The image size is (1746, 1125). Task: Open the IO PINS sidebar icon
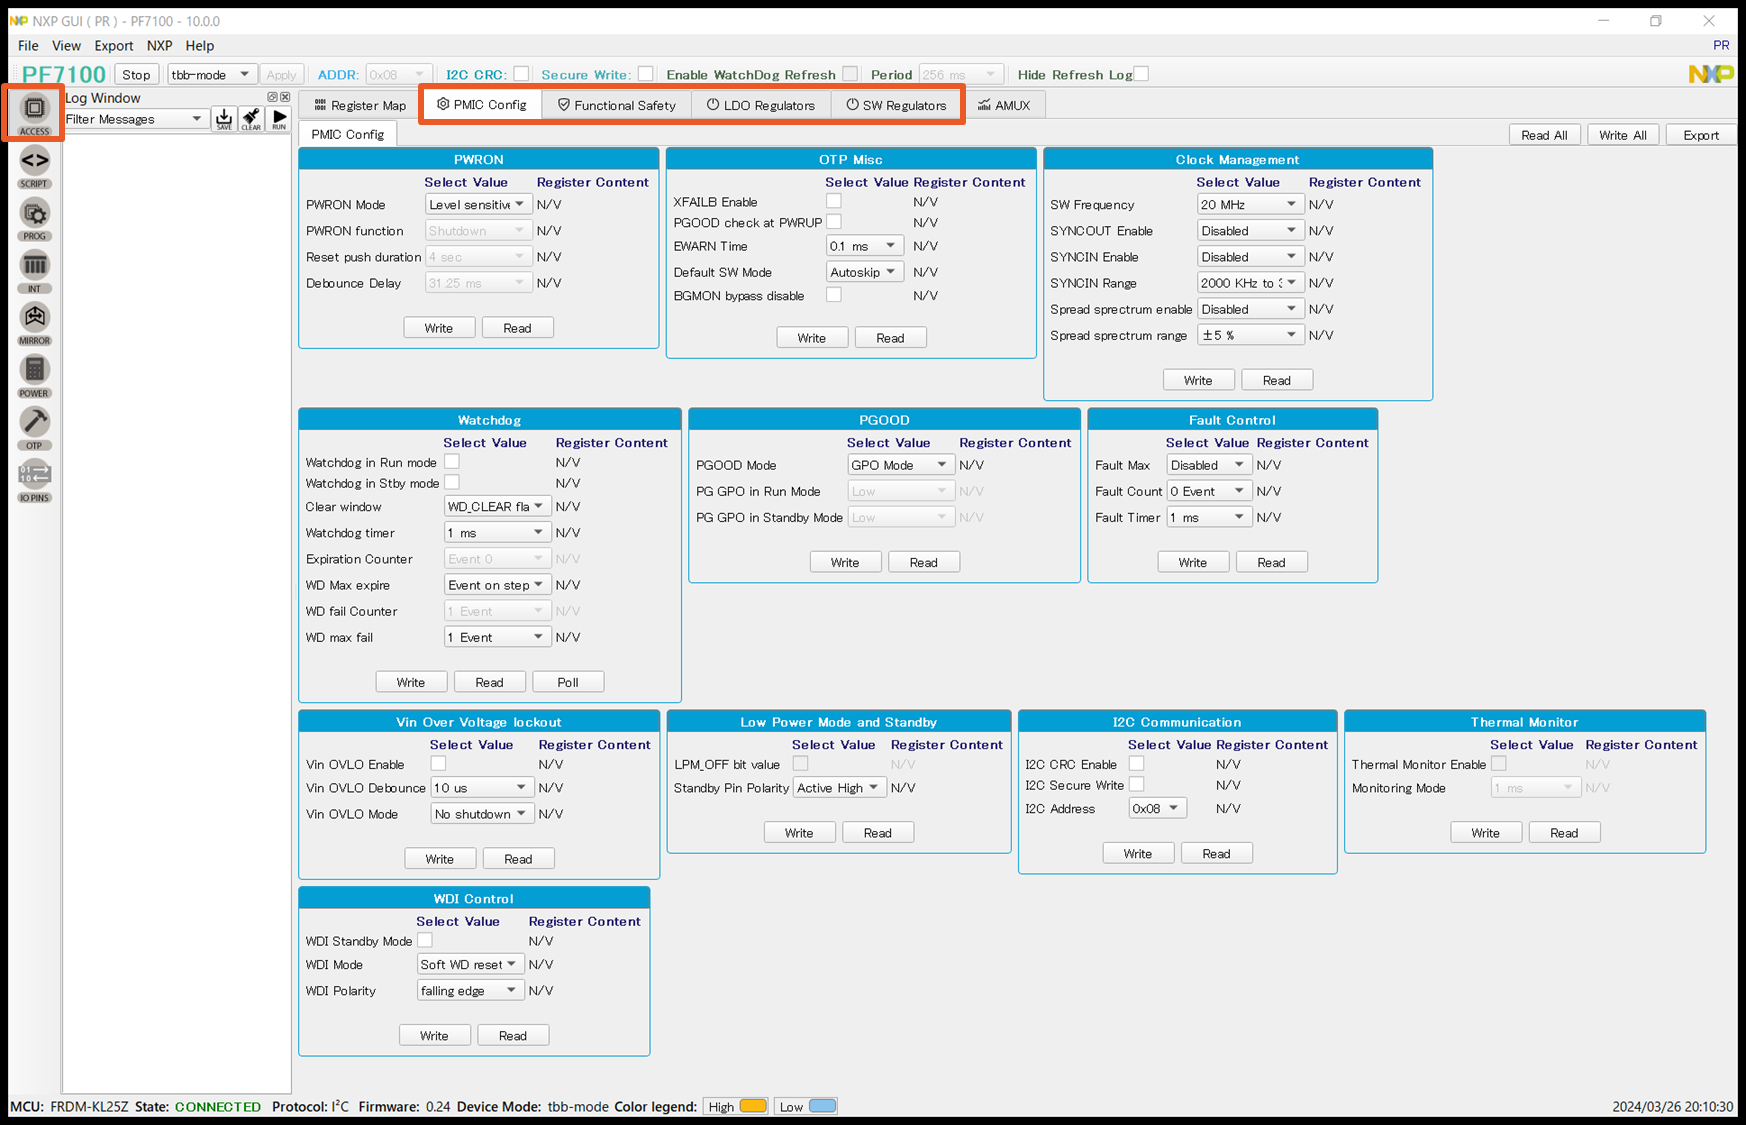(34, 478)
